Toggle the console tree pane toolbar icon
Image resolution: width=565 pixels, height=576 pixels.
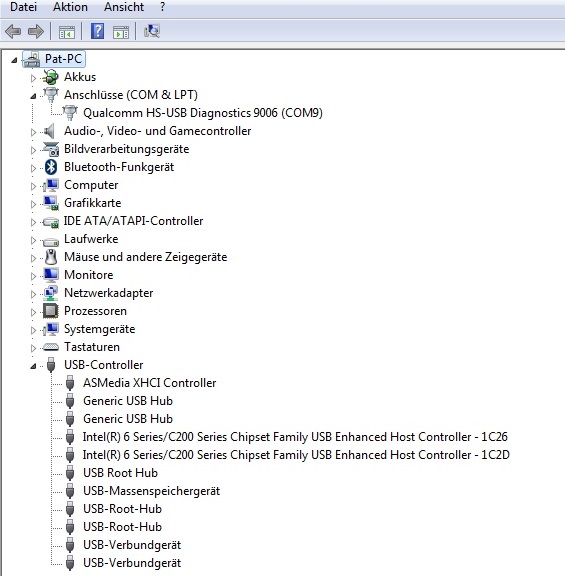tap(66, 32)
